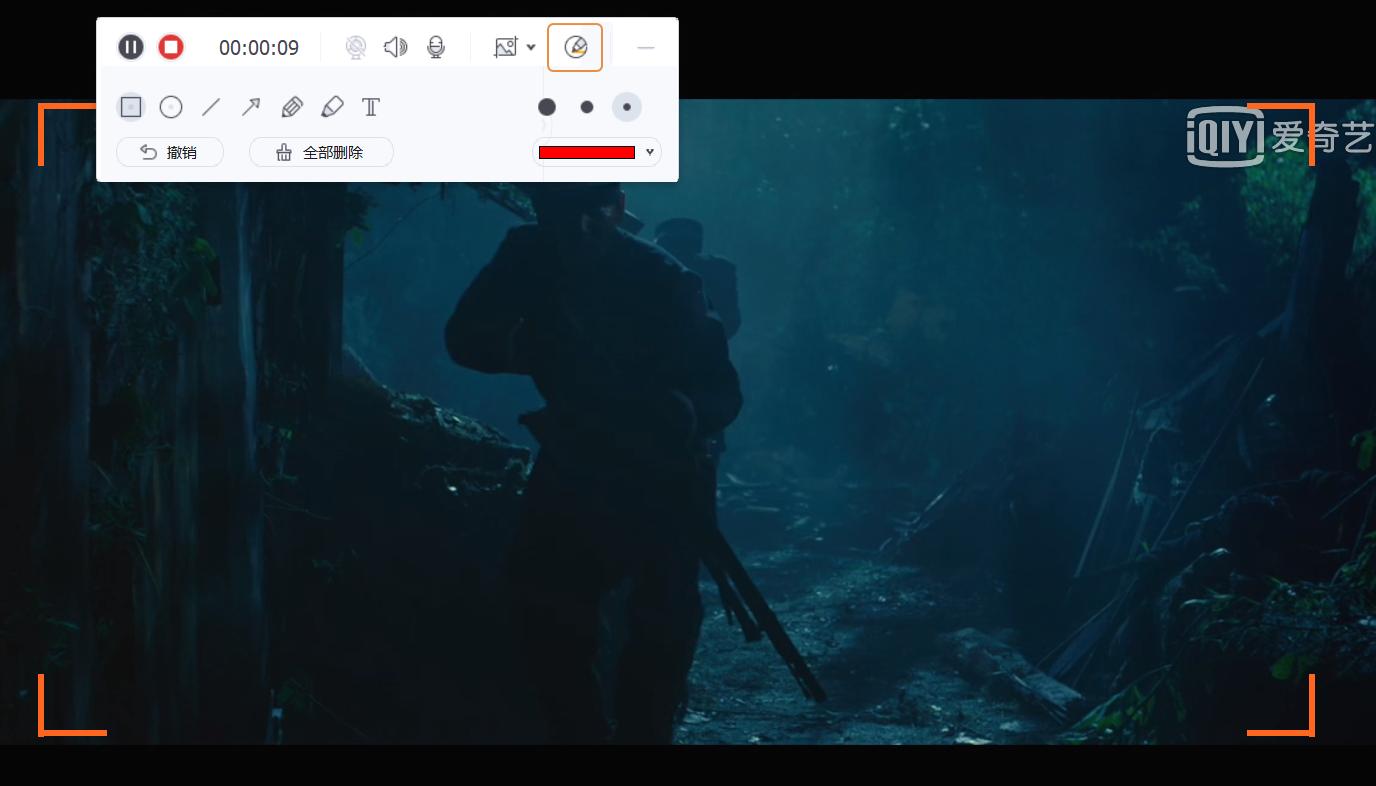Mute the system speaker audio

pos(396,47)
